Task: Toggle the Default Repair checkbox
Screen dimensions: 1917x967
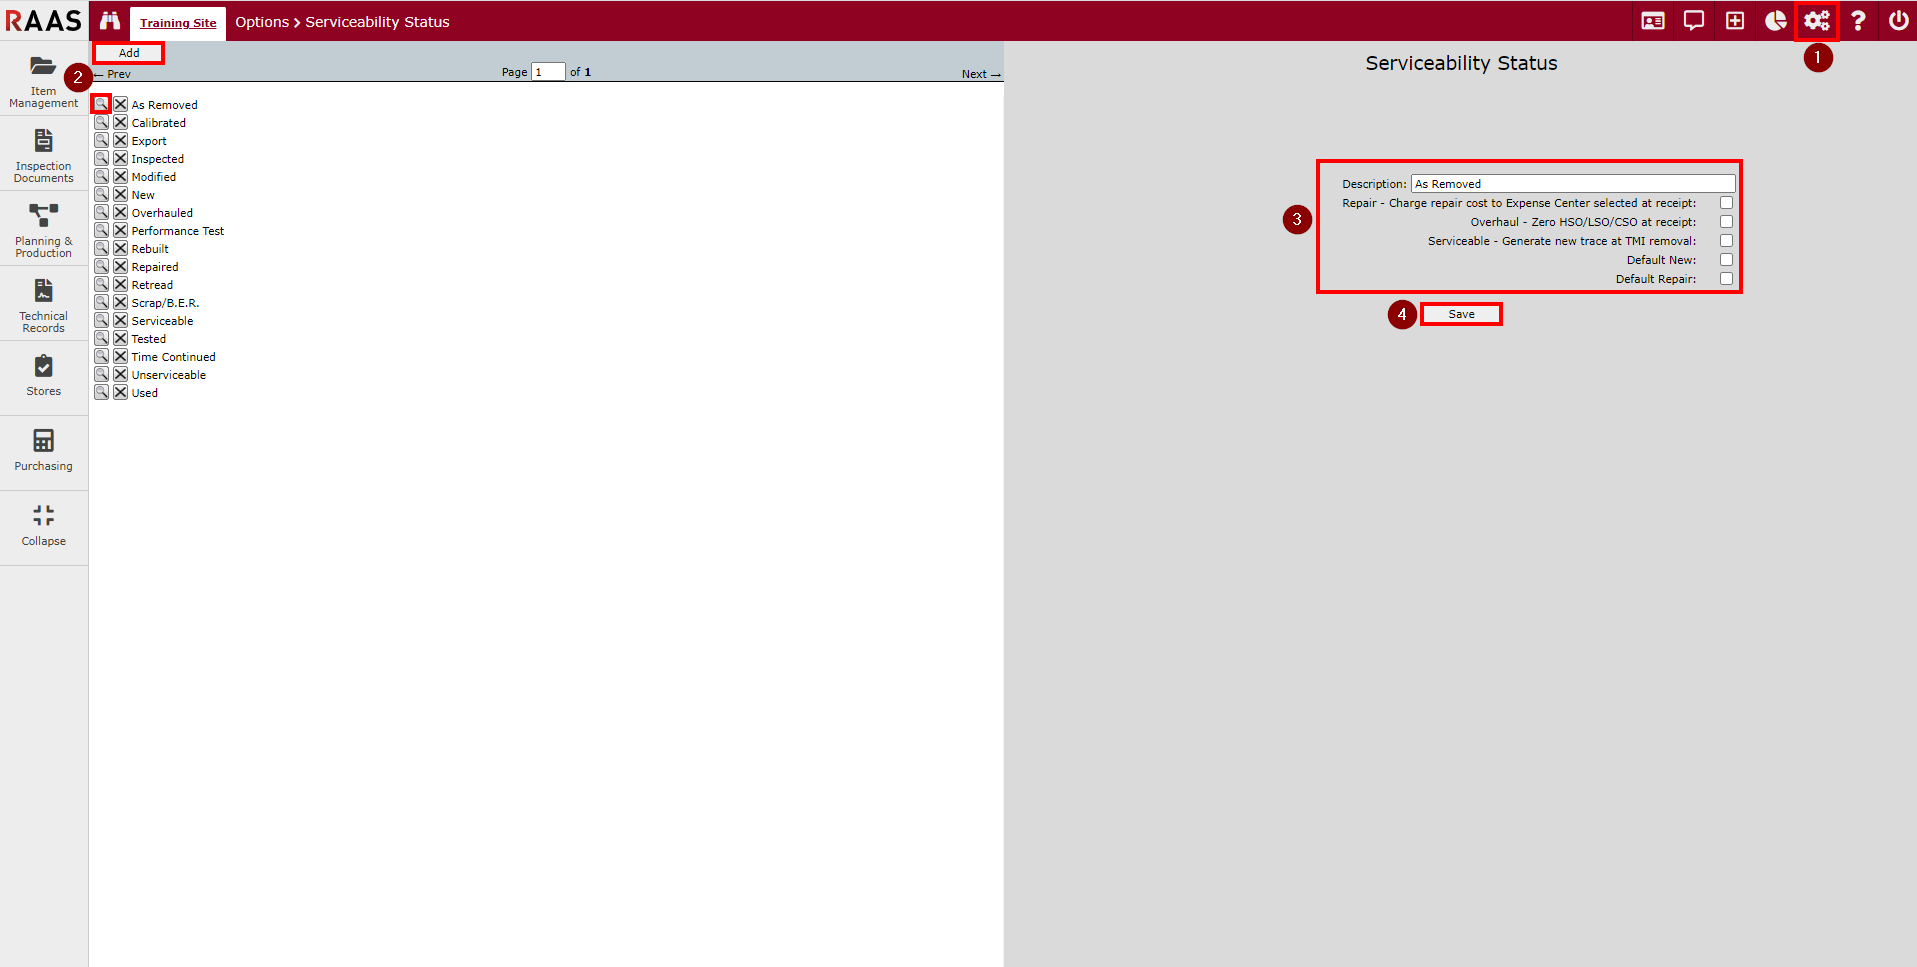Action: pos(1726,279)
